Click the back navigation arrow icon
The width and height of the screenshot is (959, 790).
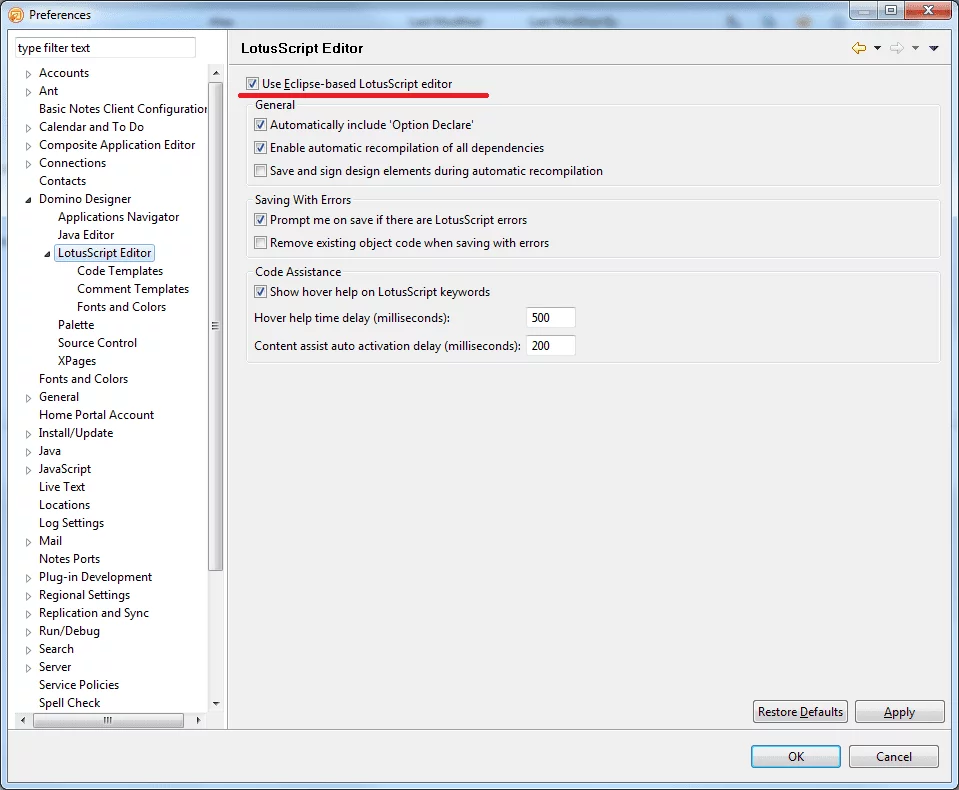[x=858, y=48]
